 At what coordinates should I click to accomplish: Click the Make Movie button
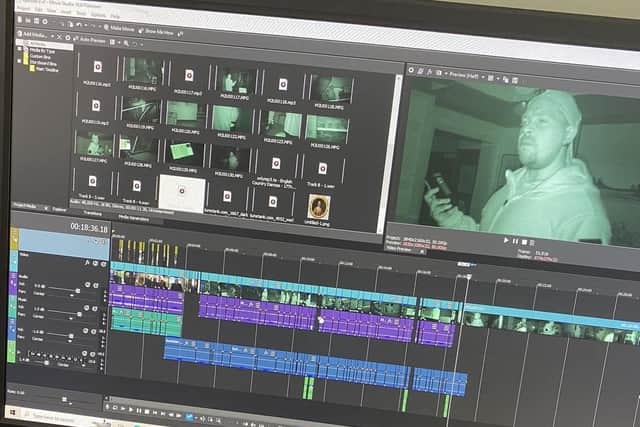(120, 29)
